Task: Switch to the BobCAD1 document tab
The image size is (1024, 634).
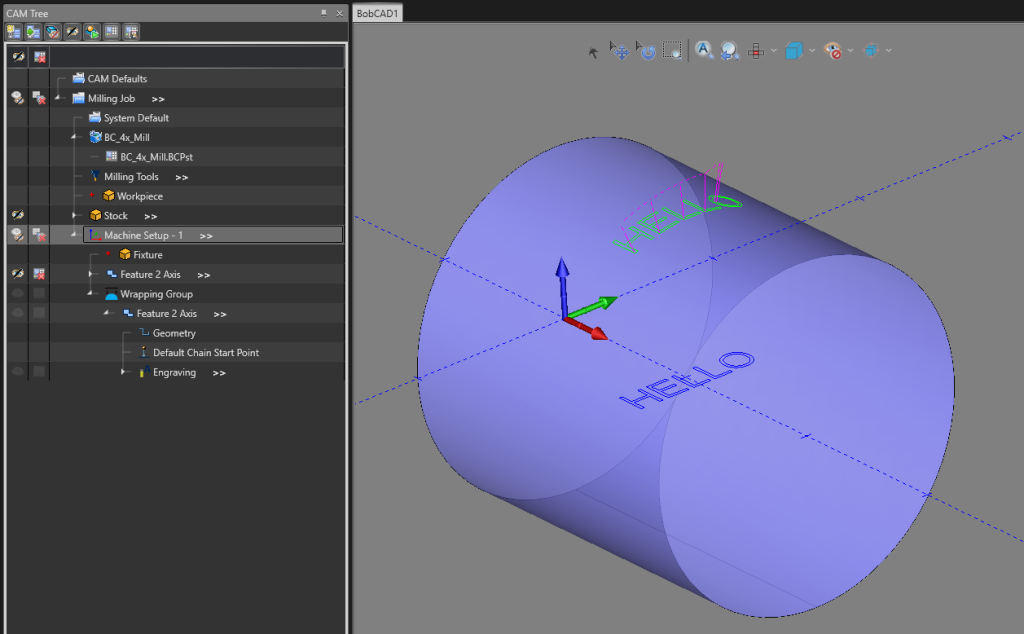Action: [375, 13]
